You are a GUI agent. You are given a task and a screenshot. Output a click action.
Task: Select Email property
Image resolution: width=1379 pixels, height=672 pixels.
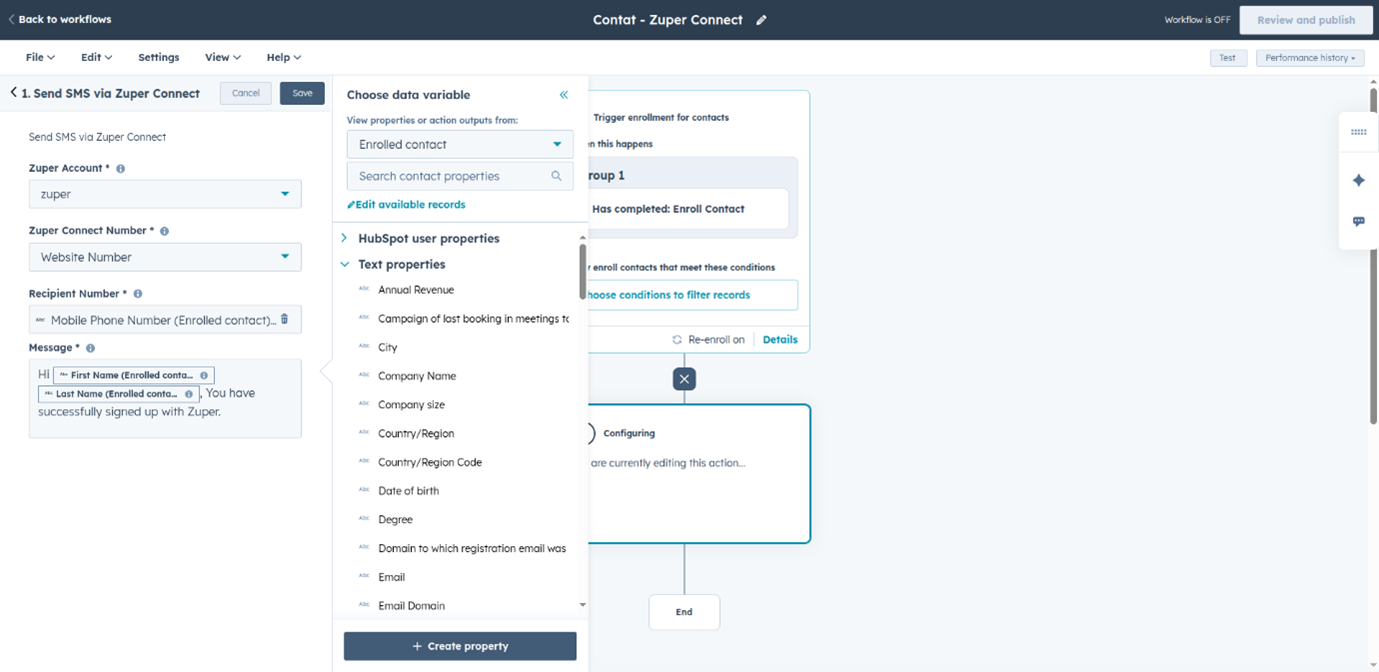(x=392, y=577)
